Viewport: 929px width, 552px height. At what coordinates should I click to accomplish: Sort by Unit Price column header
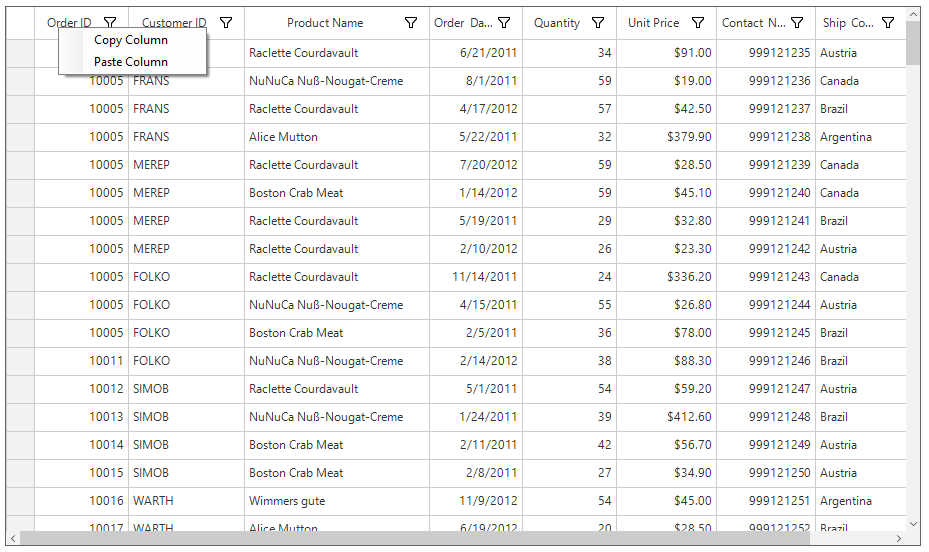tap(653, 23)
